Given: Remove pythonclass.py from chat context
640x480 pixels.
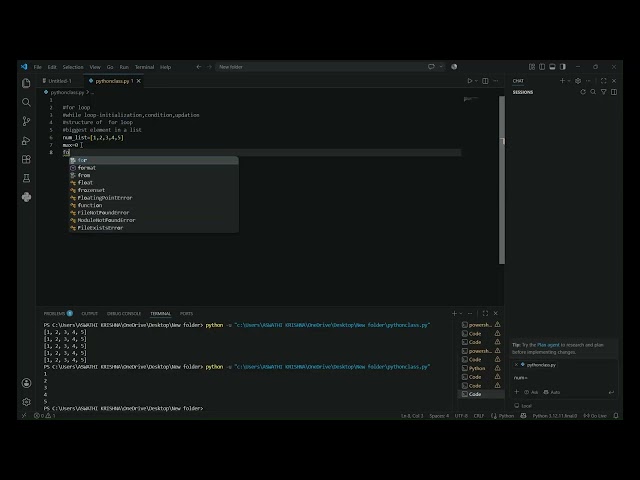Looking at the screenshot, I should point(516,364).
